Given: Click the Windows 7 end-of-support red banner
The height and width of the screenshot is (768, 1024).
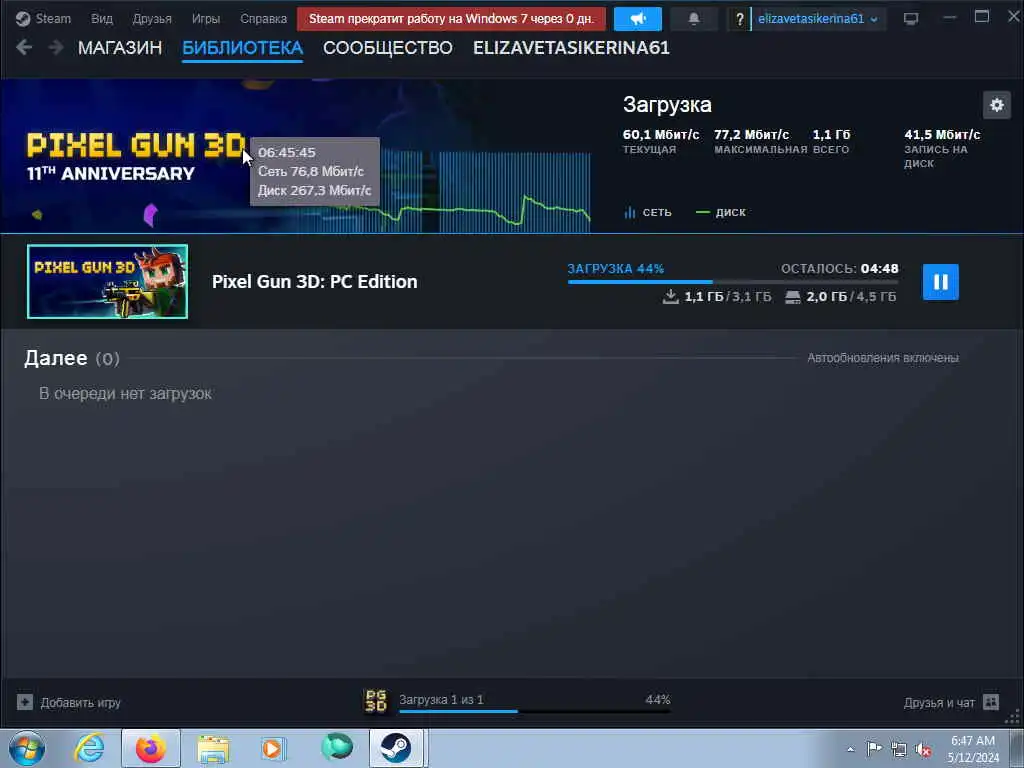Looking at the screenshot, I should point(451,19).
